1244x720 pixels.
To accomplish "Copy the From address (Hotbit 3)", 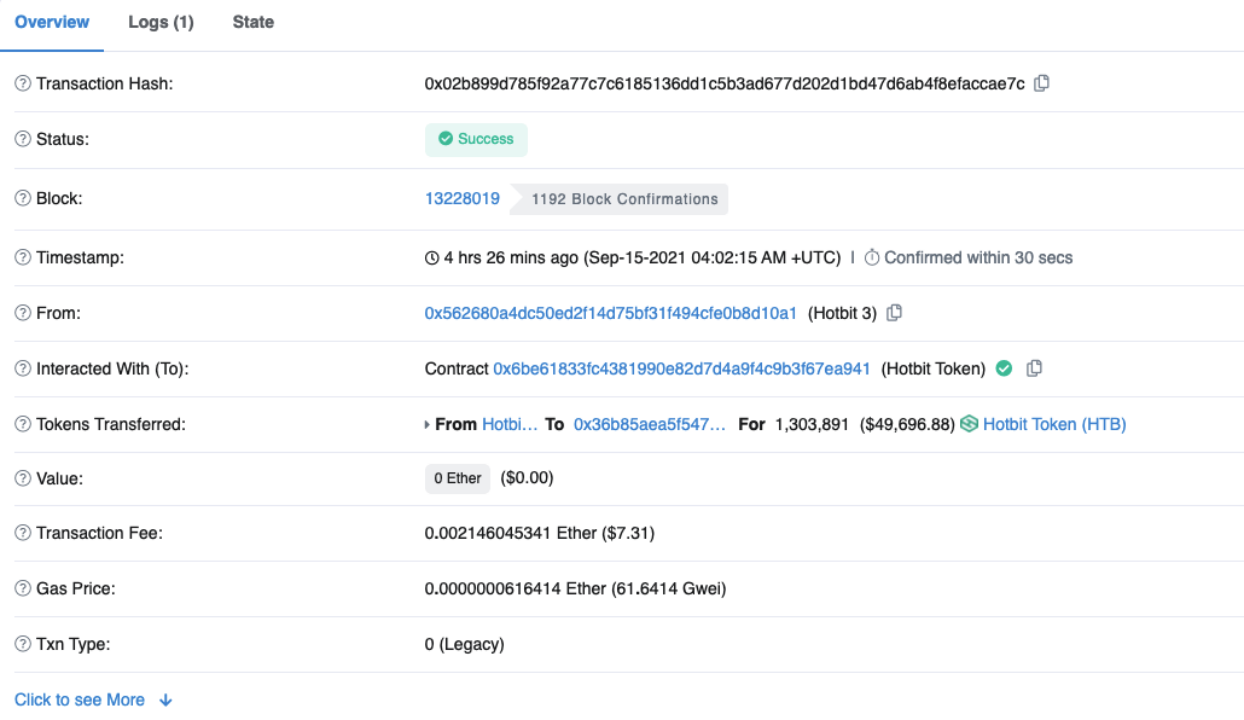I will [894, 313].
